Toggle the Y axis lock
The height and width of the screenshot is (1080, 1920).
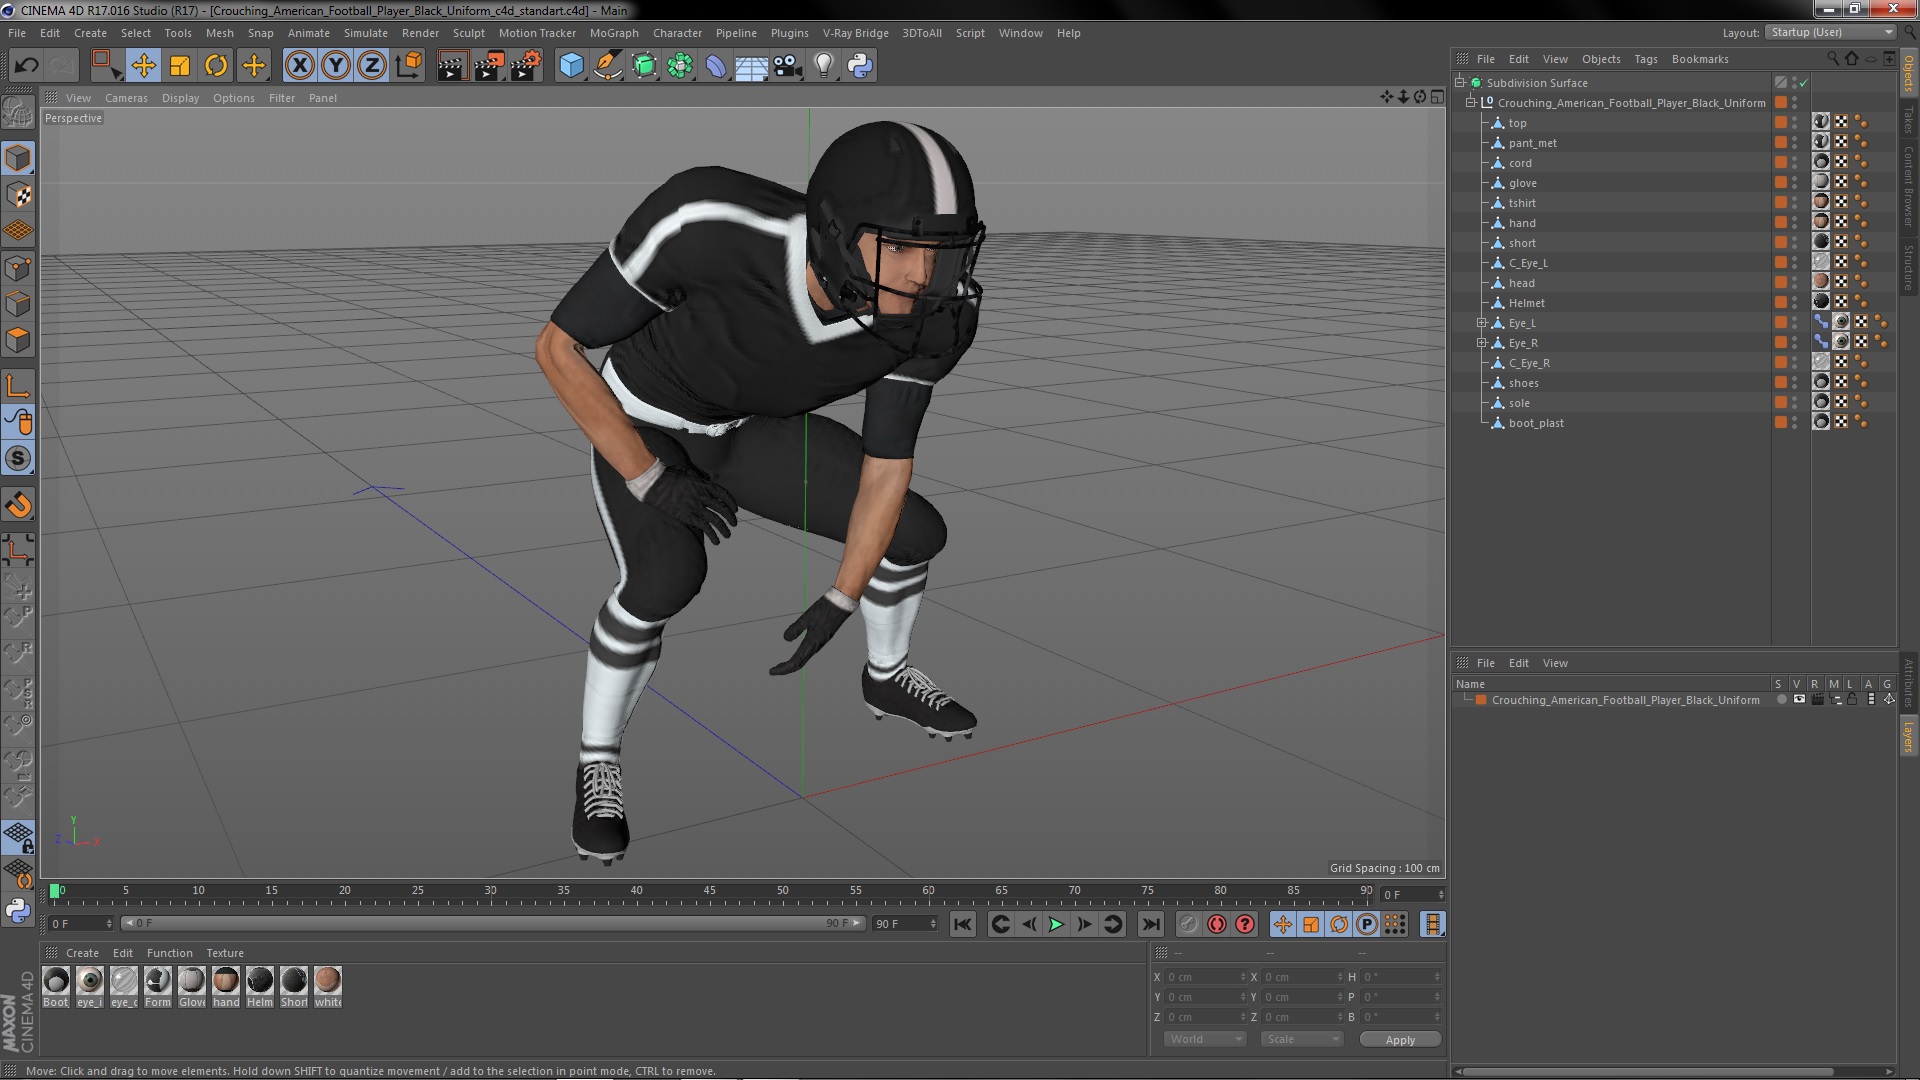[336, 66]
